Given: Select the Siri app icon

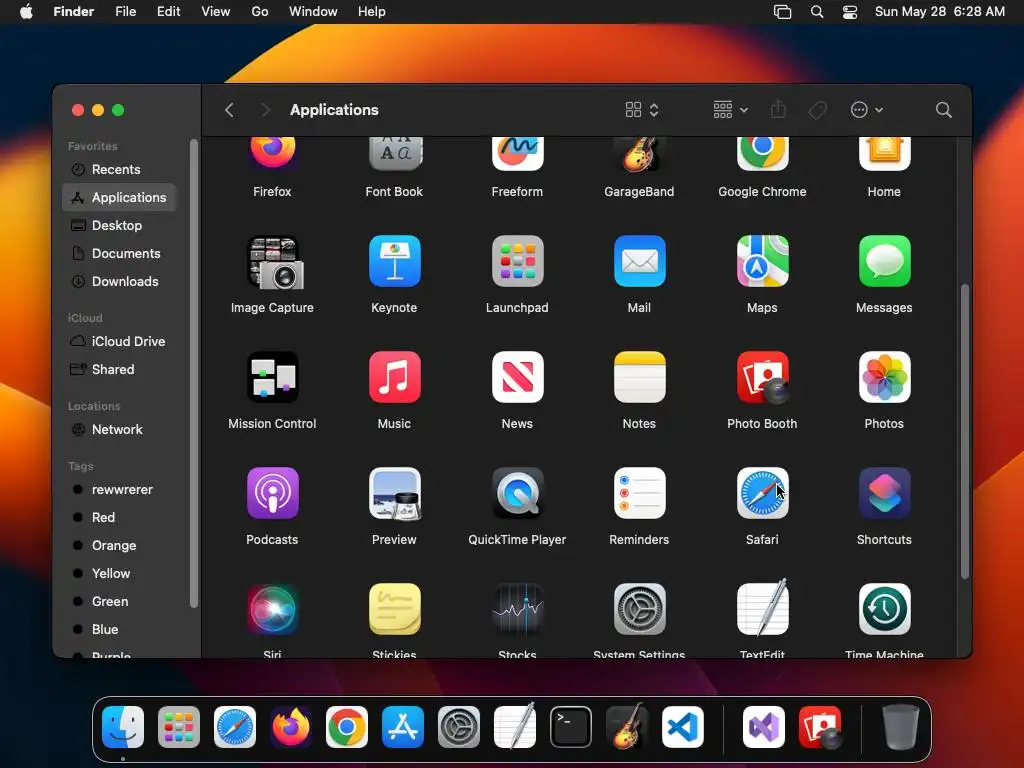Looking at the screenshot, I should (x=272, y=609).
